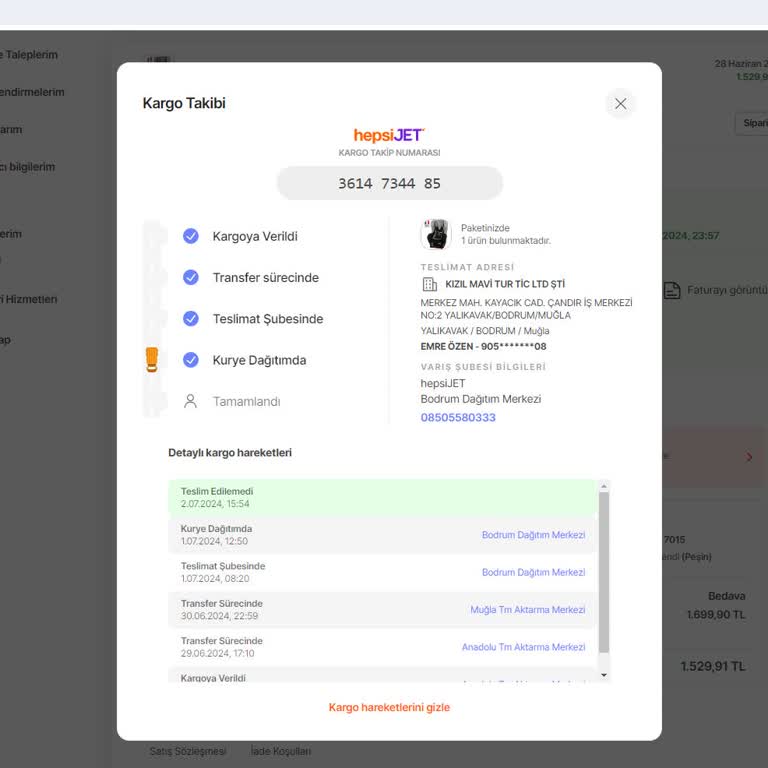The width and height of the screenshot is (768, 768).
Task: Open Satış Sözleşmesi link in background
Action: pos(188,751)
